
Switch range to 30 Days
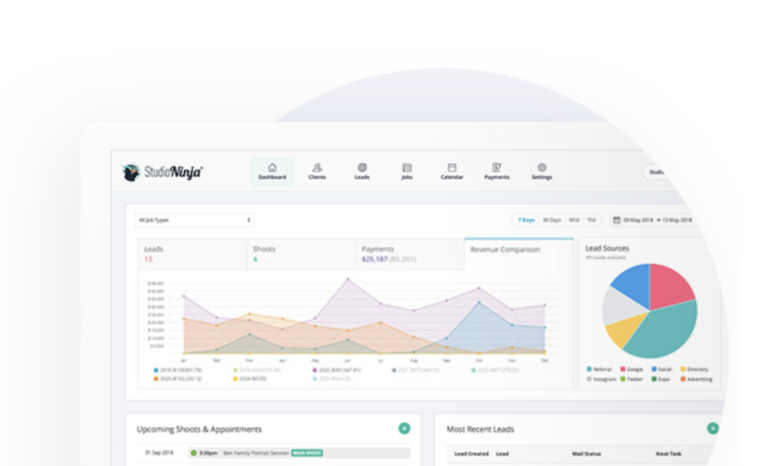click(x=551, y=220)
